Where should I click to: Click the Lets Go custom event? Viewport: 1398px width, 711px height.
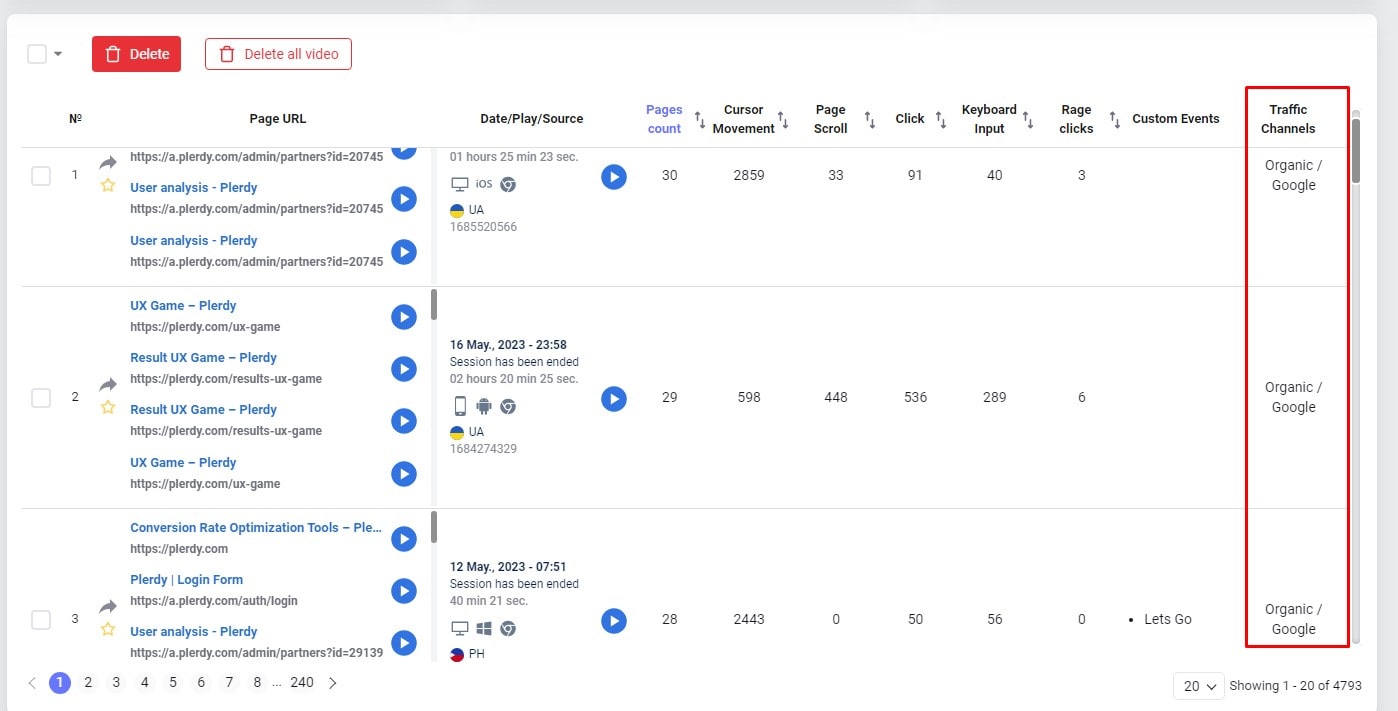[x=1168, y=619]
